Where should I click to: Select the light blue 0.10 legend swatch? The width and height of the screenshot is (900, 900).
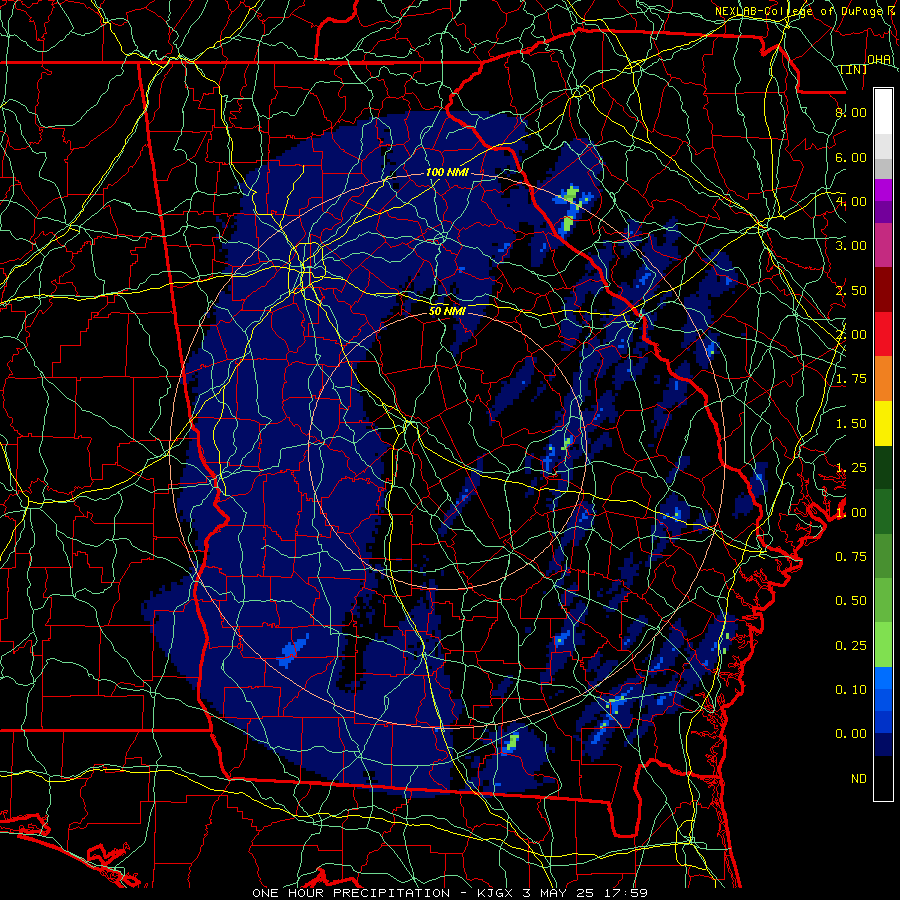pos(883,678)
